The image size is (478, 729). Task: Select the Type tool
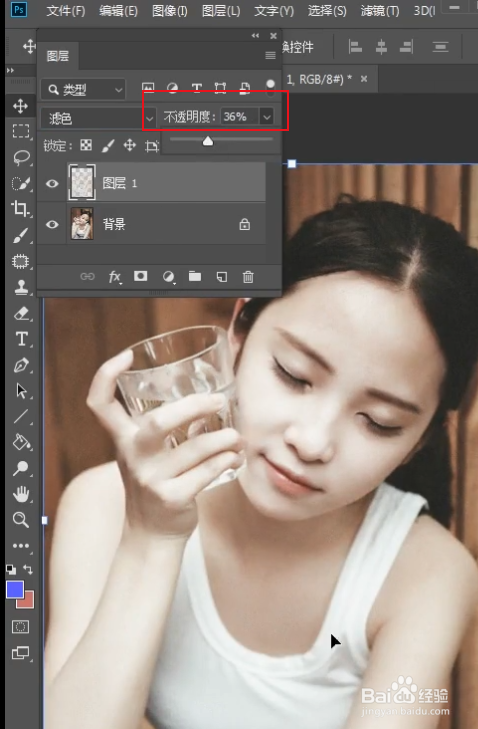(21, 339)
